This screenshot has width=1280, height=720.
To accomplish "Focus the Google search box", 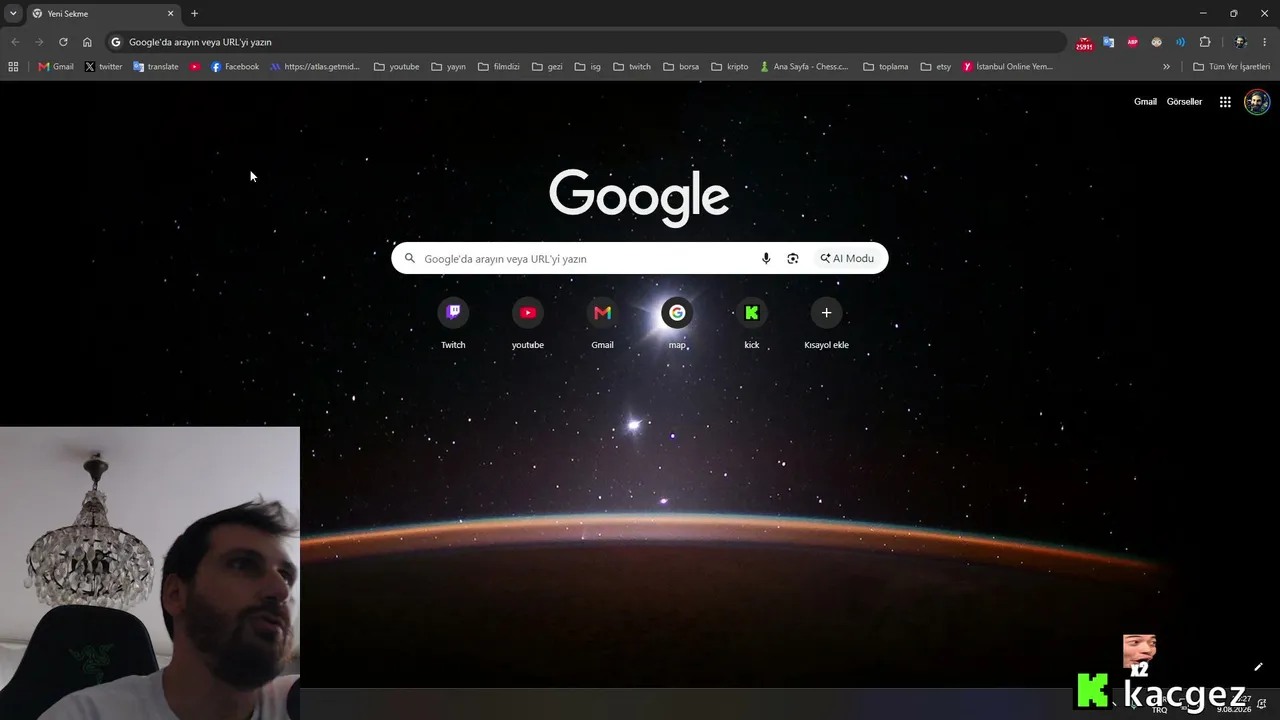I will 639,258.
